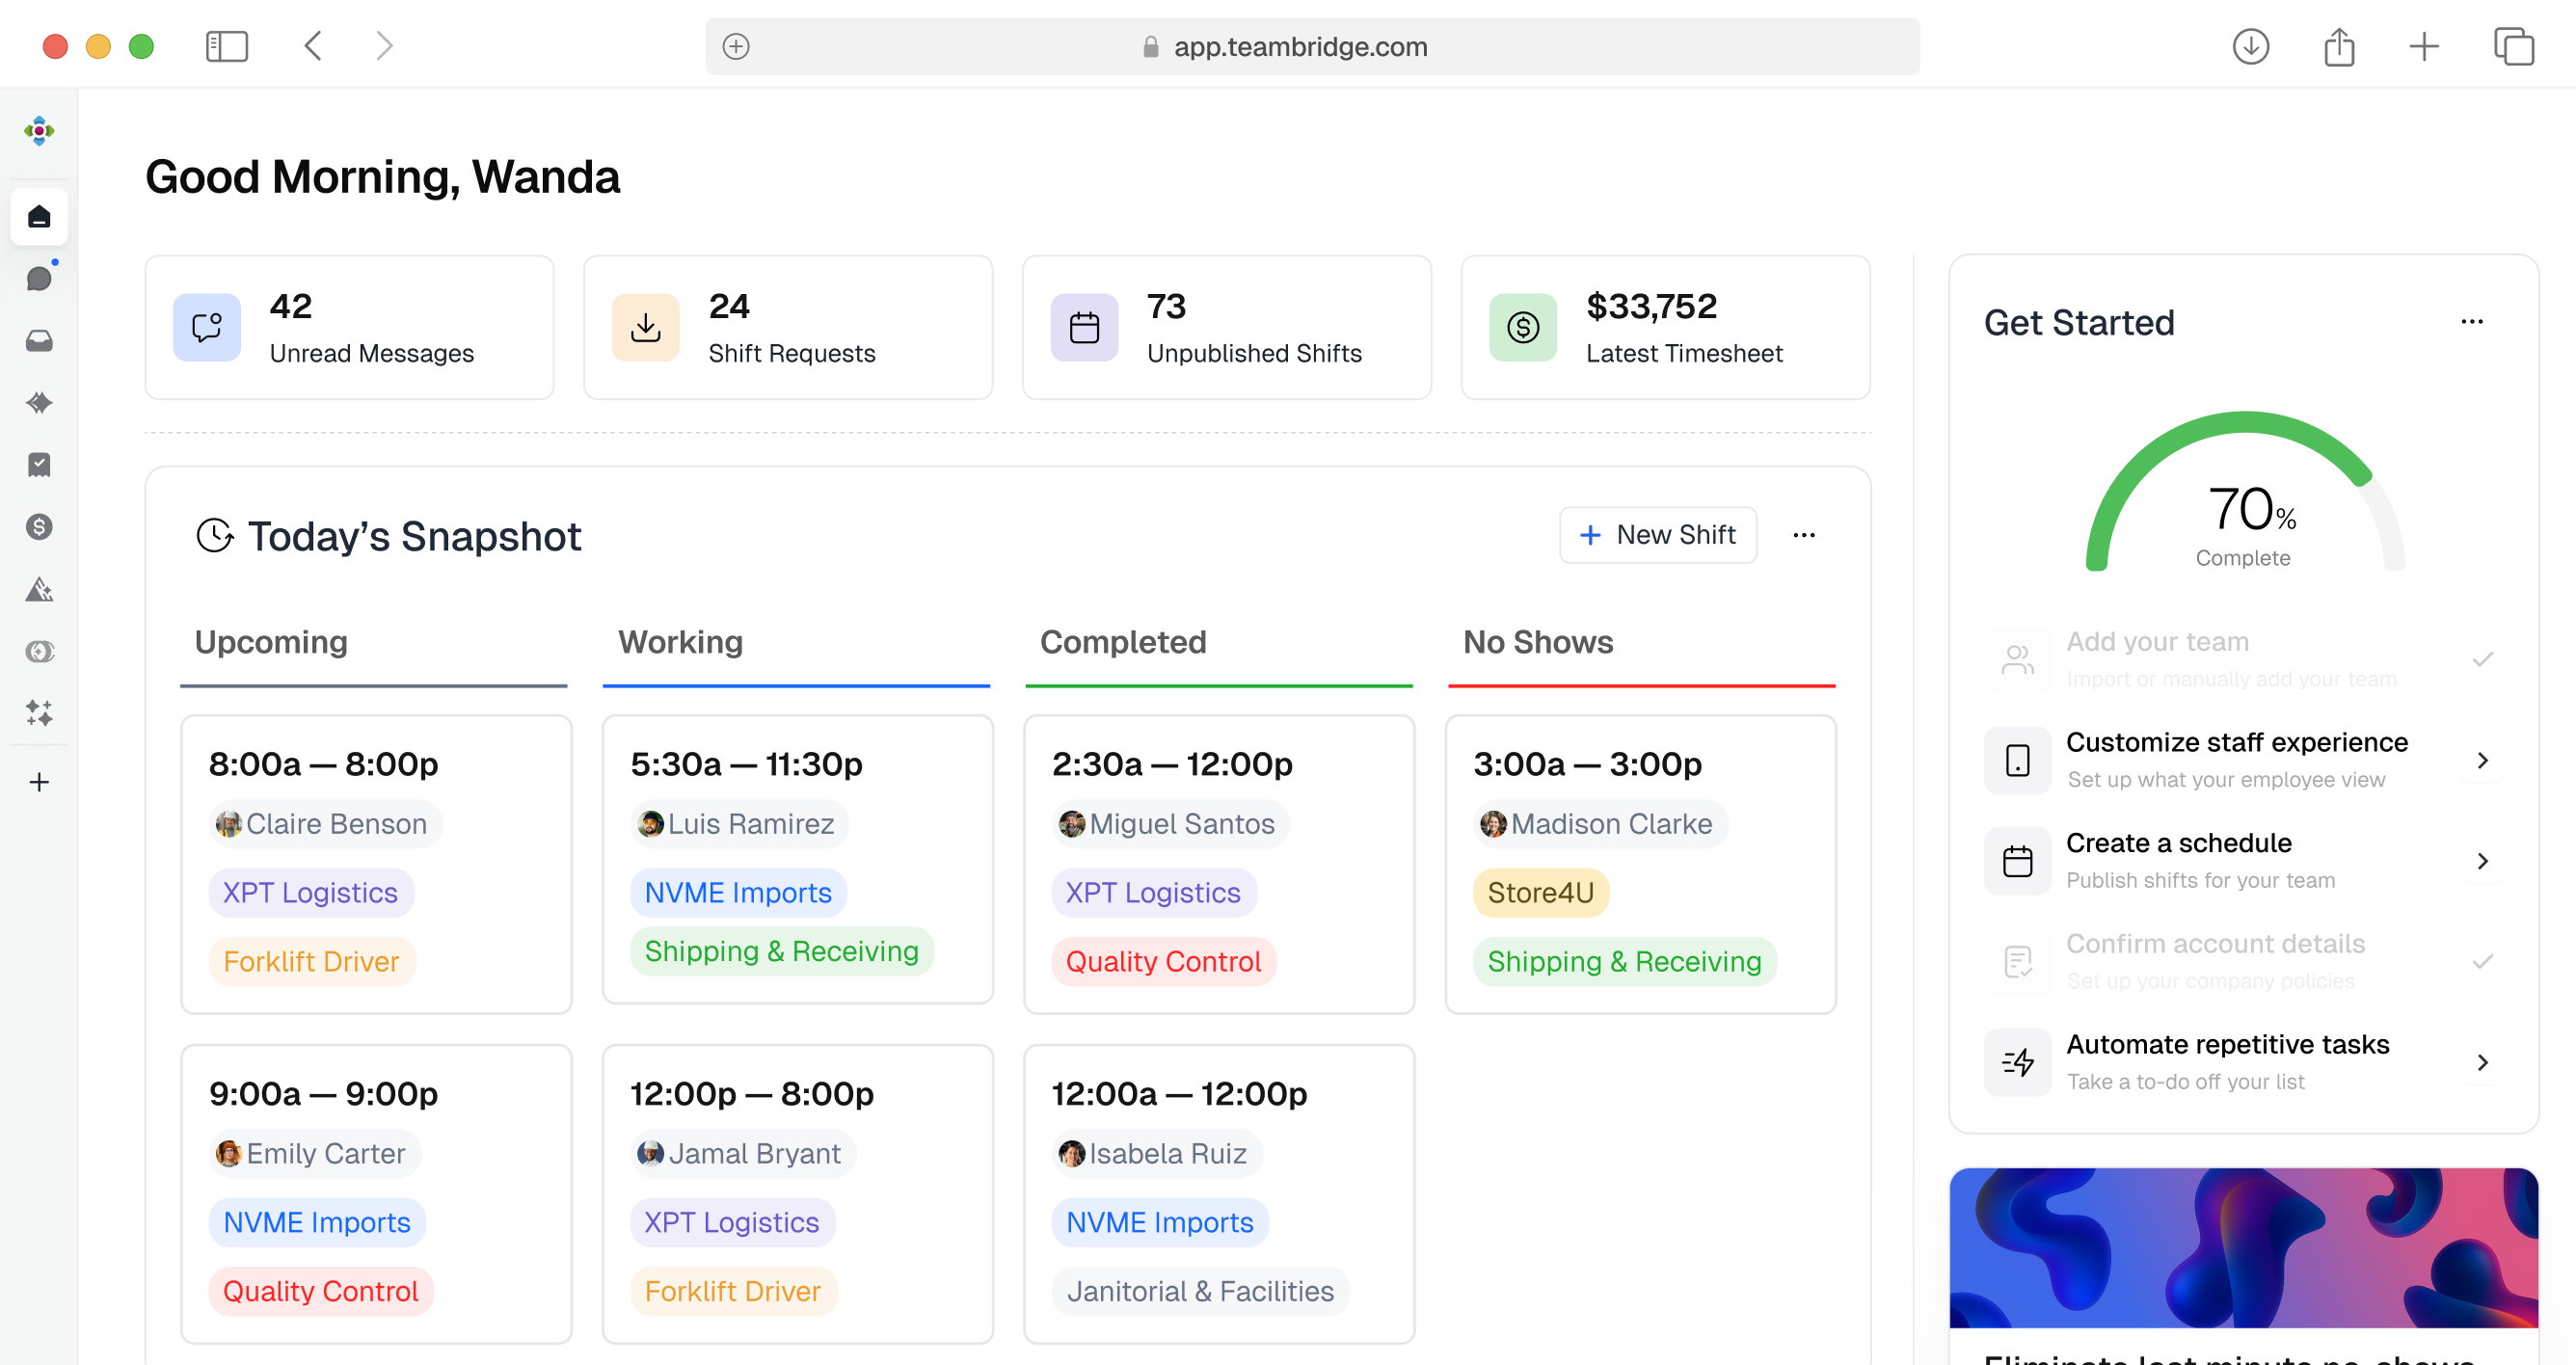
Task: Open the home icon in sidebar
Action: 39,217
